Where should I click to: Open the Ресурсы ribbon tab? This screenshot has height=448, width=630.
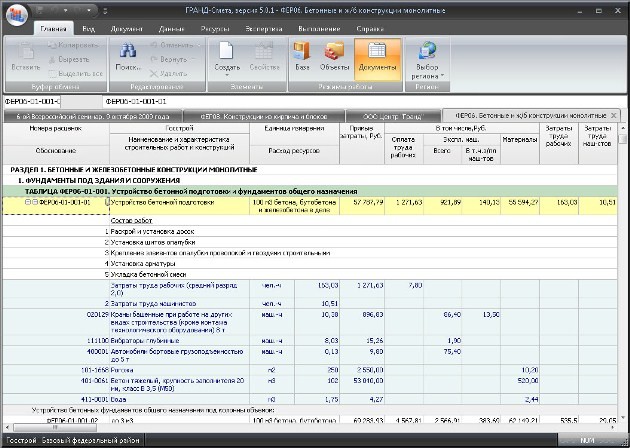tap(215, 29)
